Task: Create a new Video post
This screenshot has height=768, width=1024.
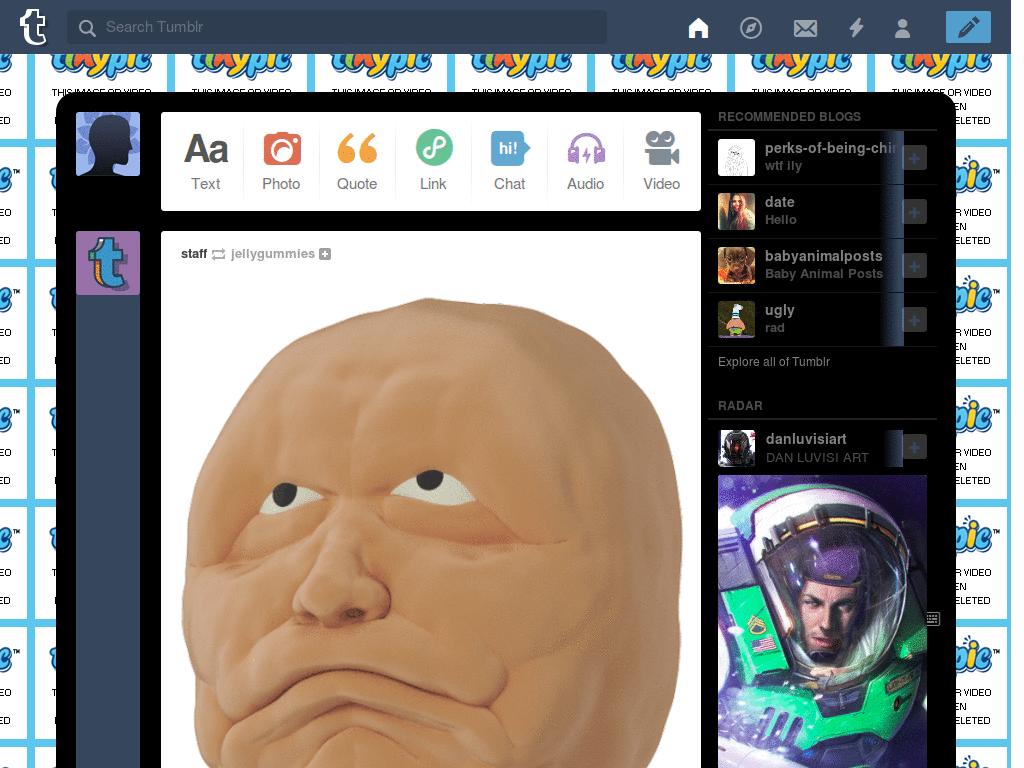Action: tap(662, 161)
